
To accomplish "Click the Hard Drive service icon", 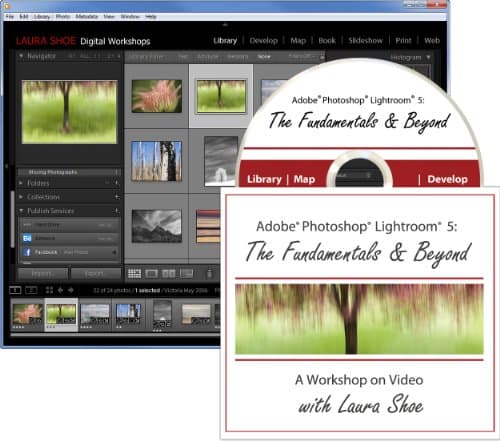I will [27, 225].
